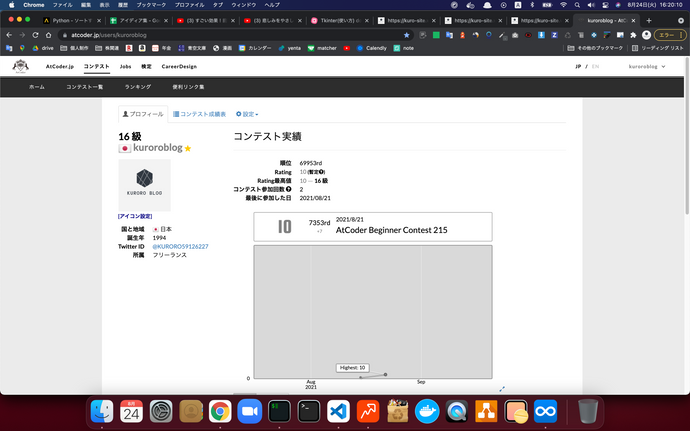Screen dimensions: 690x431
Task: Open 便利リンク集 in nav bar
Action: tap(188, 87)
